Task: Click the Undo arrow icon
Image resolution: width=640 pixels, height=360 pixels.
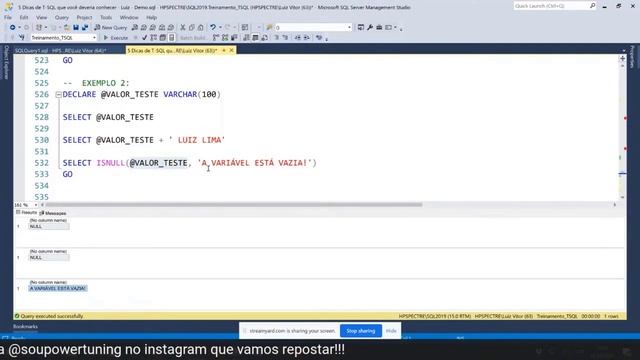Action: point(213,27)
